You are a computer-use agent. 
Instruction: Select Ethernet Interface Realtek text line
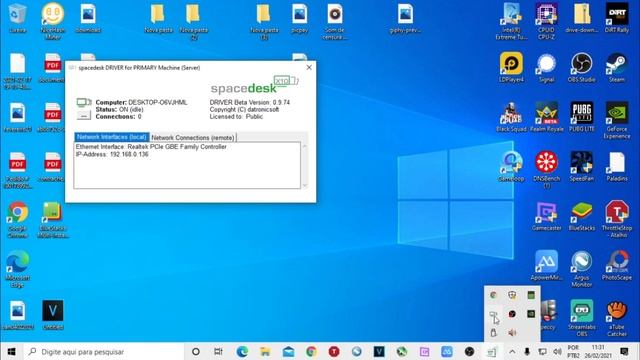click(151, 147)
